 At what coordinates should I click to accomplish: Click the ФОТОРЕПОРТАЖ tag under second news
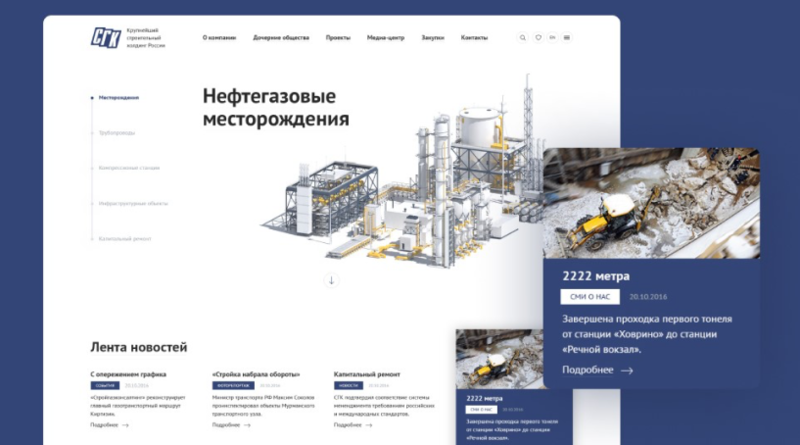233,386
